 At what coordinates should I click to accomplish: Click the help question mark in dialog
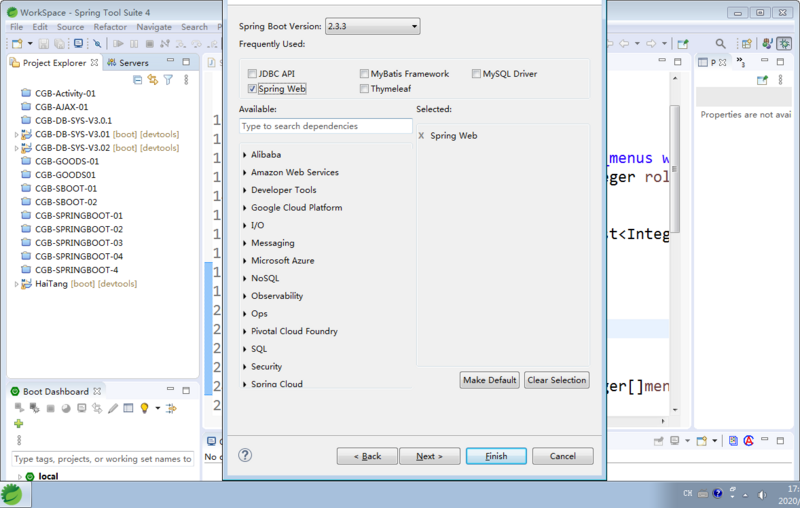click(x=245, y=455)
